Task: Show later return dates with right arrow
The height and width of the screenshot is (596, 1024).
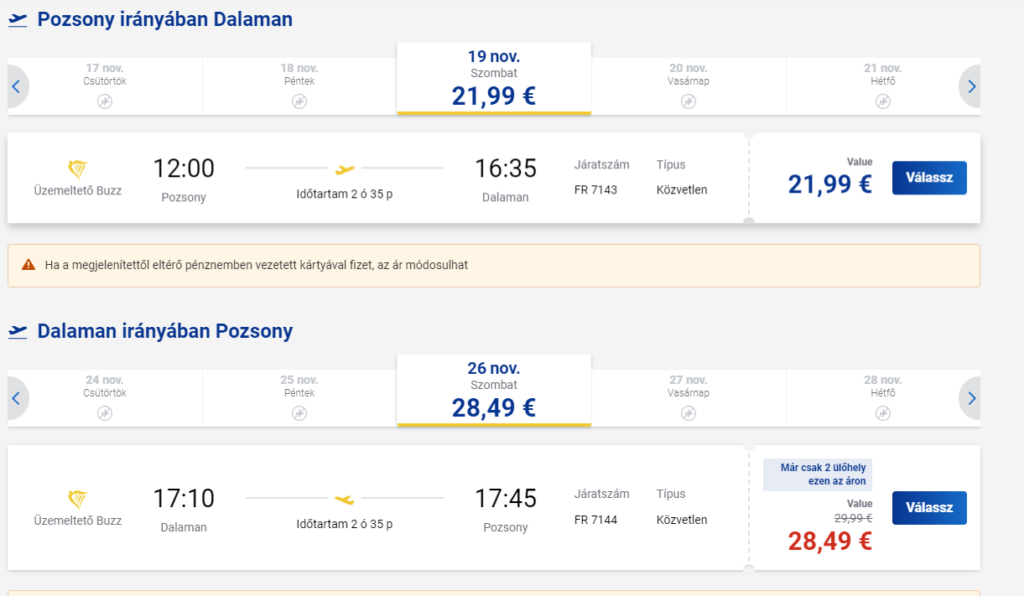Action: tap(971, 398)
